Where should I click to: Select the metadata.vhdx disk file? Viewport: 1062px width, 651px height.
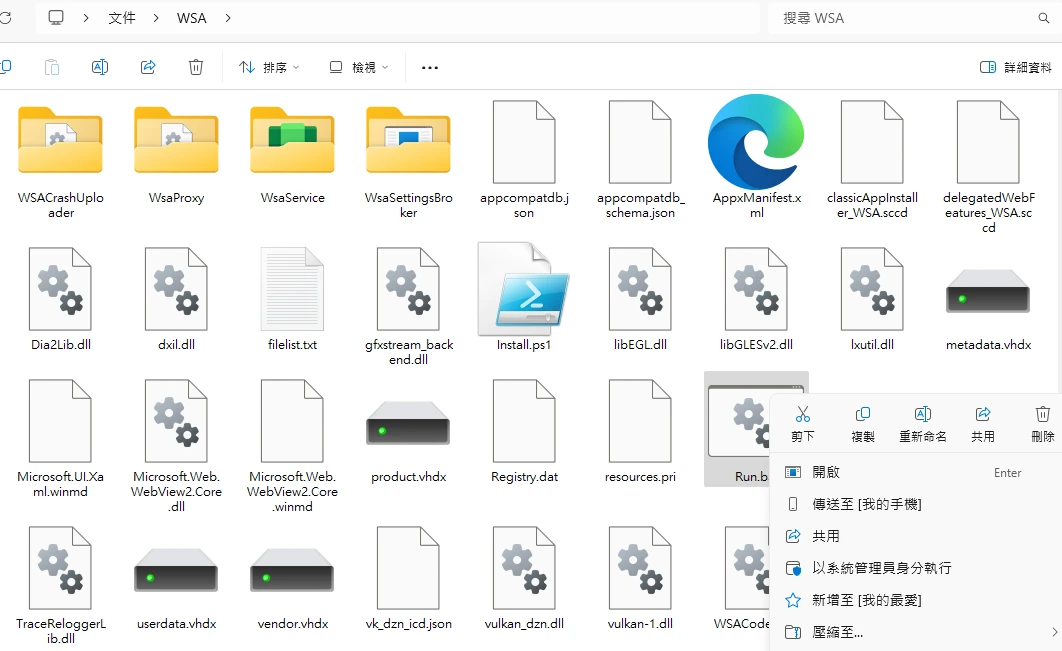pos(987,295)
